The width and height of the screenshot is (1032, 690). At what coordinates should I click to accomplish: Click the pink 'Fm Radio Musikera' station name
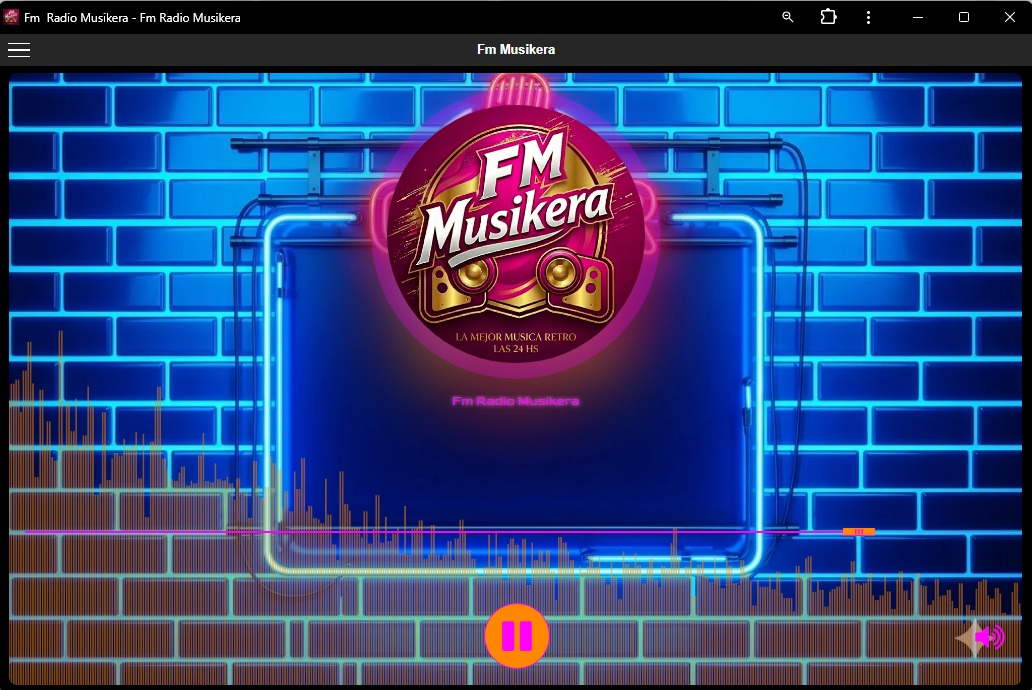pos(515,401)
